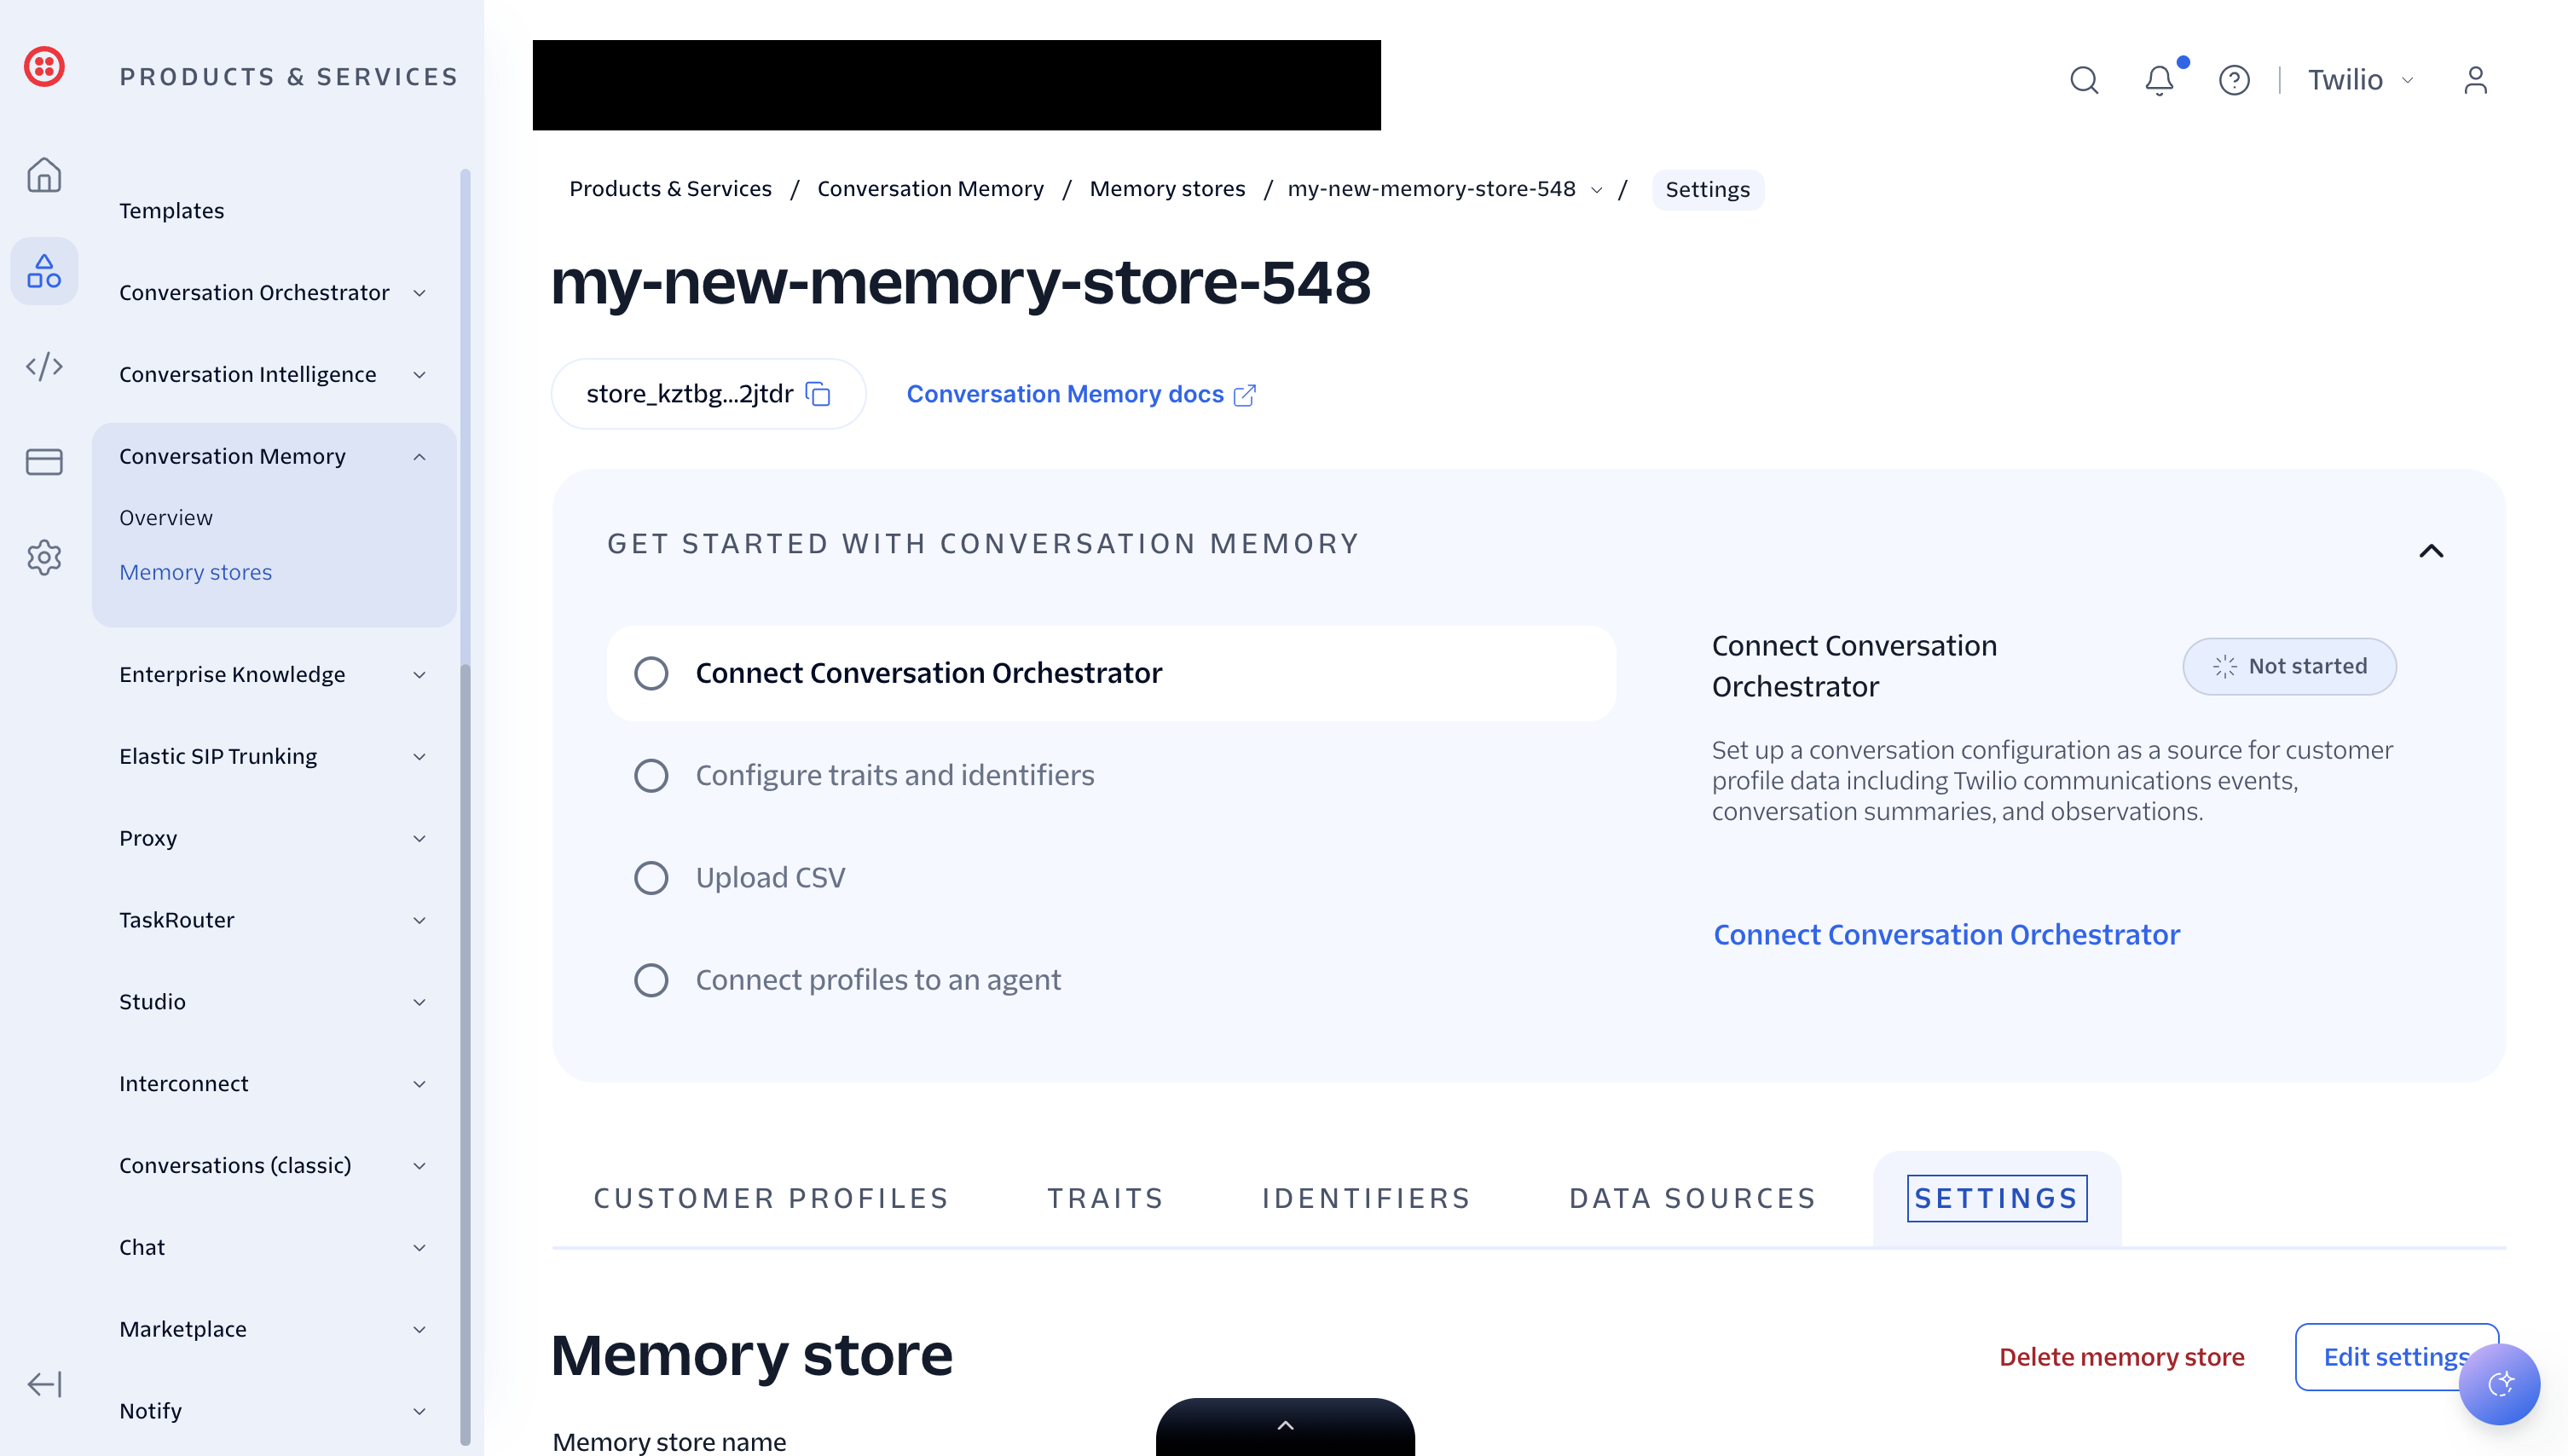Switch to the Data Sources tab
Image resolution: width=2568 pixels, height=1456 pixels.
click(x=1692, y=1198)
